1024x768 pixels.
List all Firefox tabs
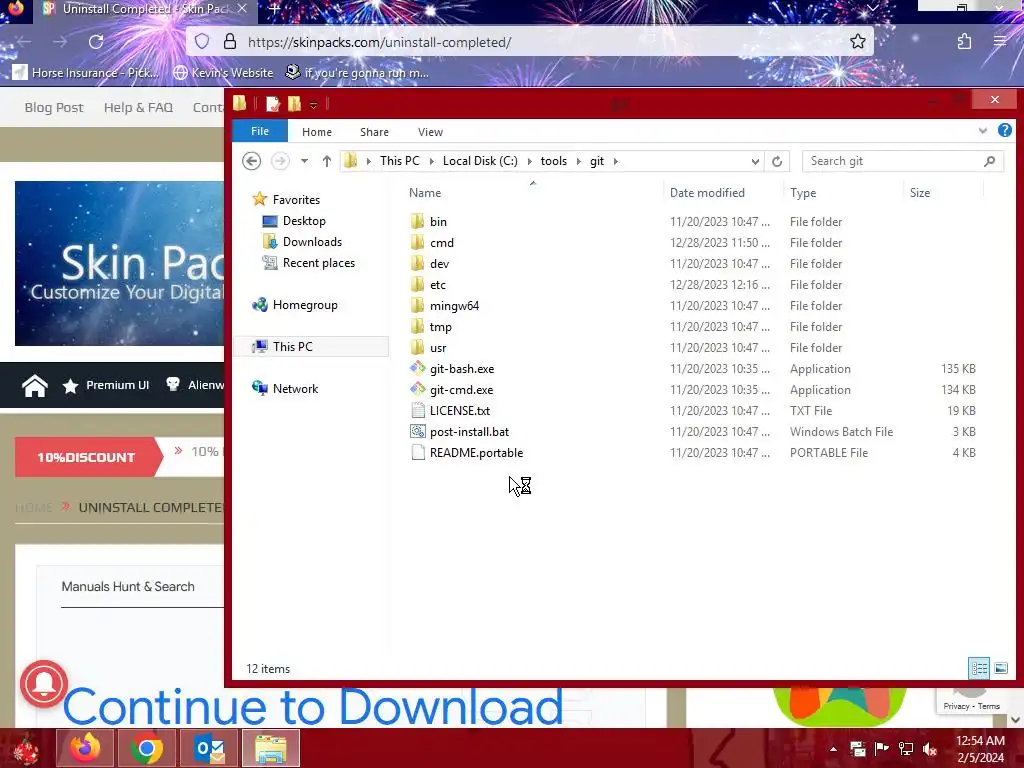[872, 8]
